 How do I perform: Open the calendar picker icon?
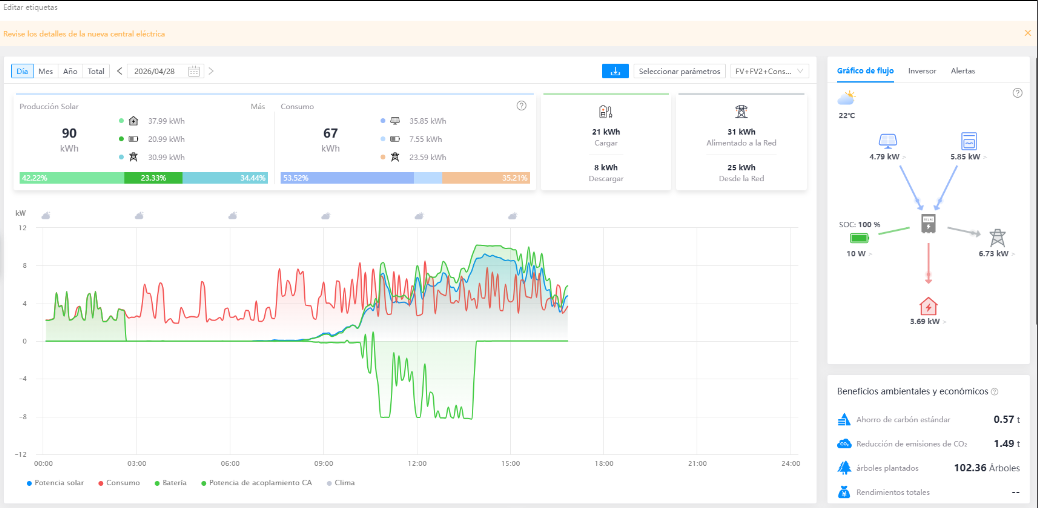193,72
